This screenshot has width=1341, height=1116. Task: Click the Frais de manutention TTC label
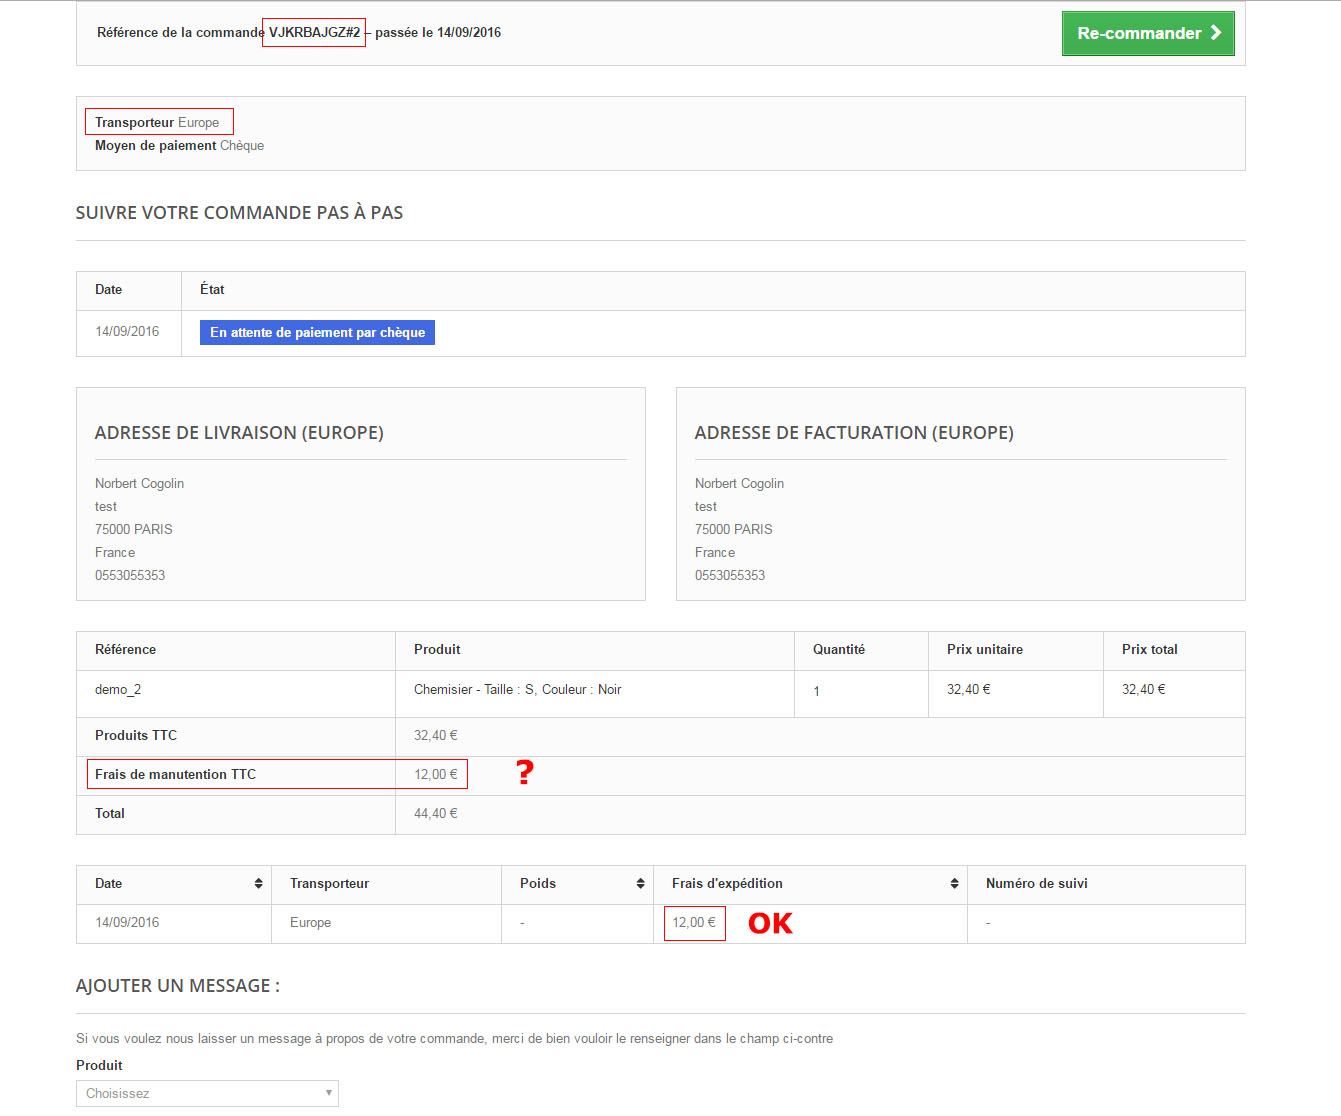pos(175,774)
